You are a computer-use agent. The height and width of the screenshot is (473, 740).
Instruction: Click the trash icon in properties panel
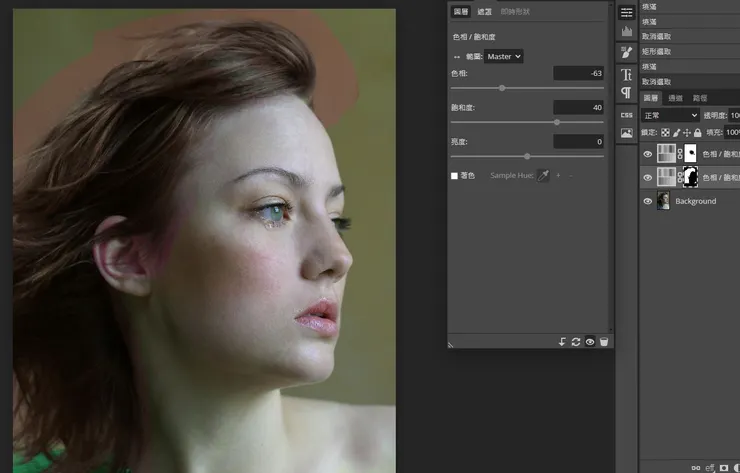click(604, 342)
